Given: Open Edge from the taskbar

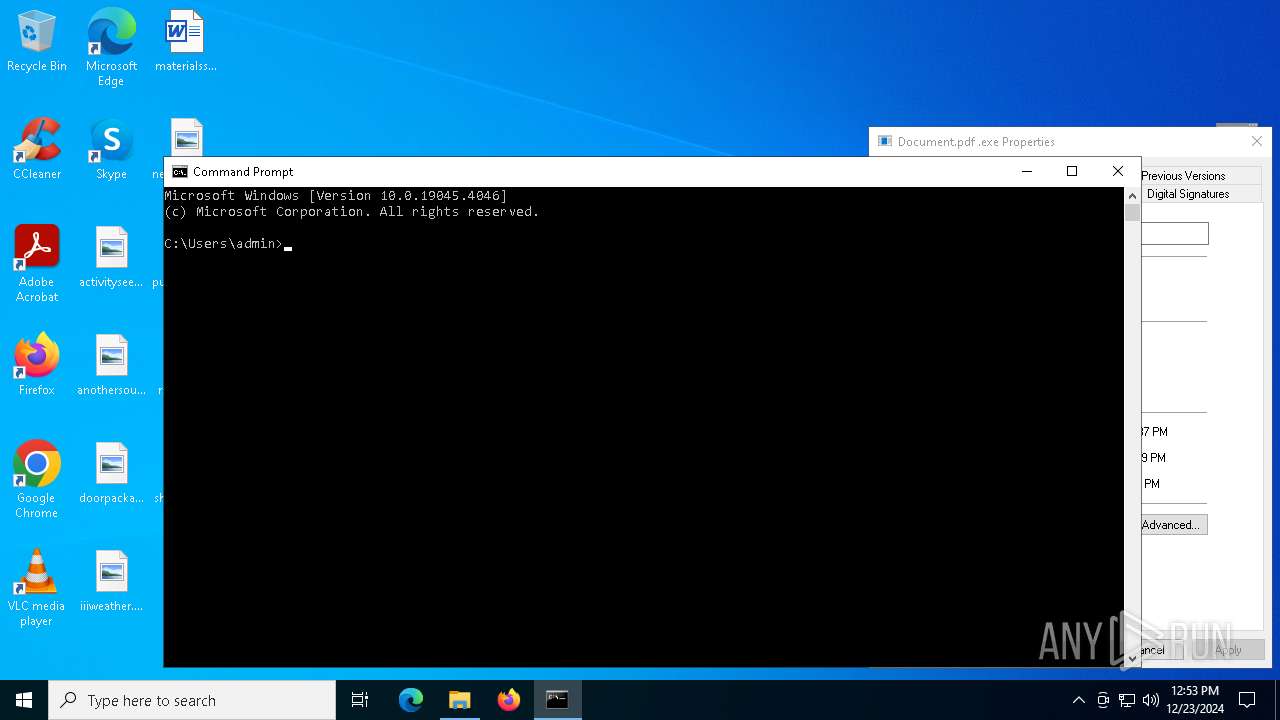Looking at the screenshot, I should [411, 700].
